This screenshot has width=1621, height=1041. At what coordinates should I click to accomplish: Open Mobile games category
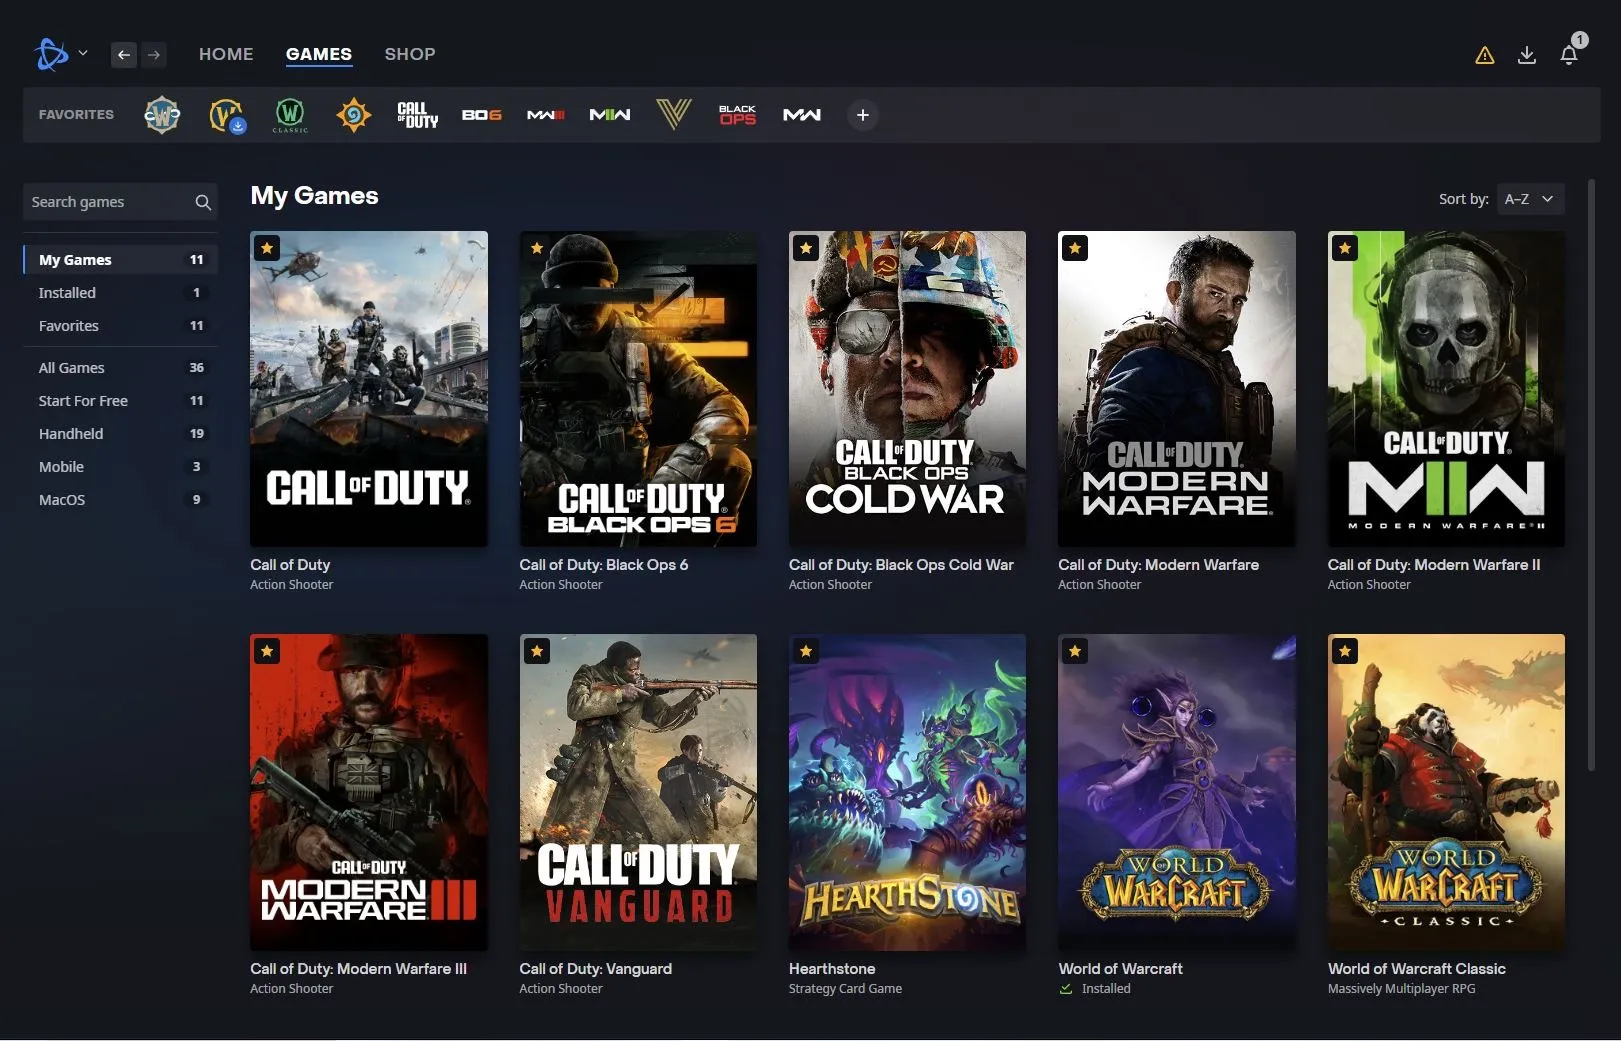pyautogui.click(x=120, y=467)
